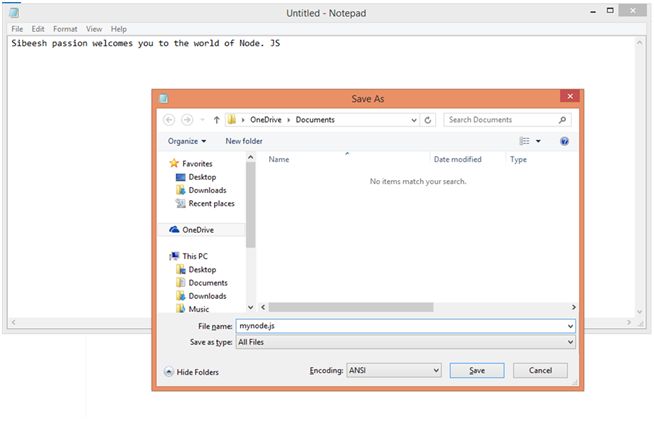Click the search magnifier icon
Screen dimensions: 654x421
(x=562, y=120)
